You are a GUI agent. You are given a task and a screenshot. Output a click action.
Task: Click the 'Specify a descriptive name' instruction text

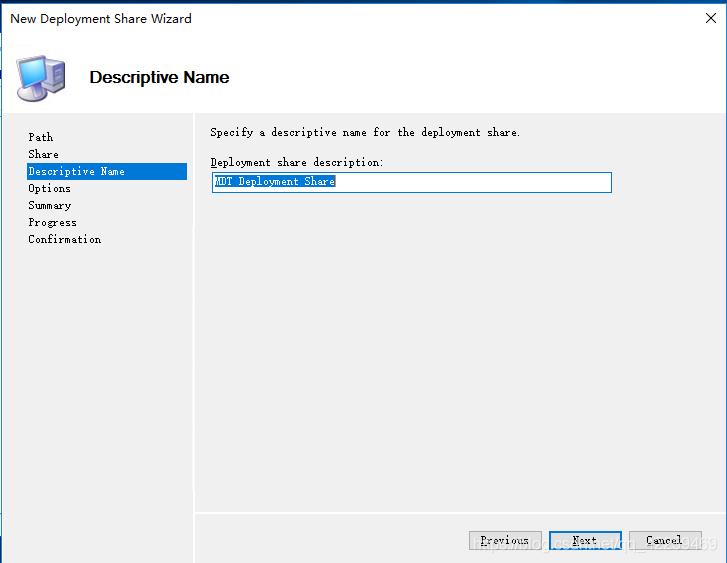click(365, 132)
